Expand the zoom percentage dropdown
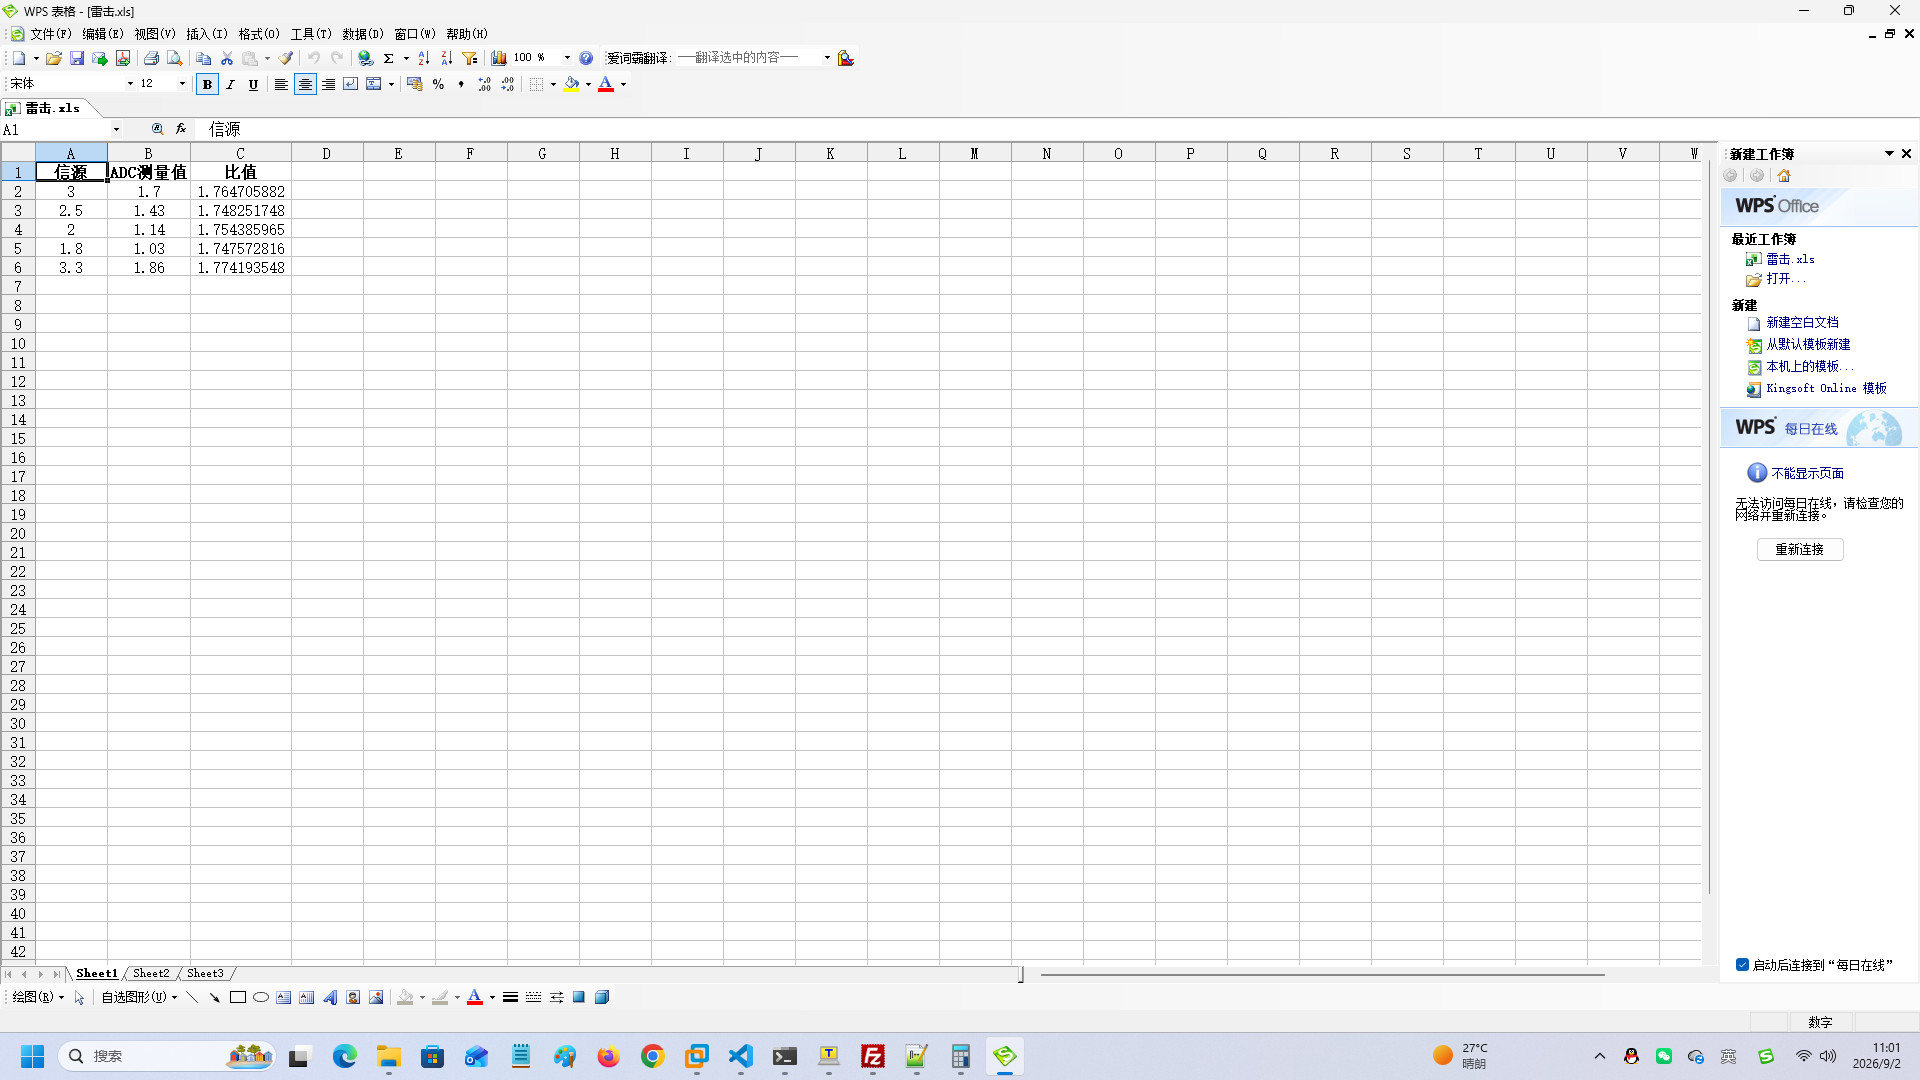 [567, 58]
